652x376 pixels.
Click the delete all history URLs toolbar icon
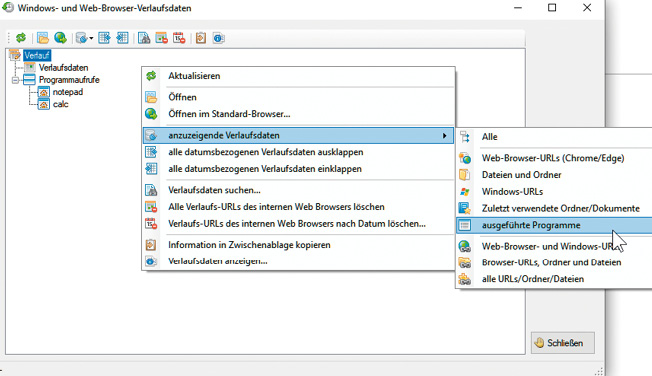(161, 38)
